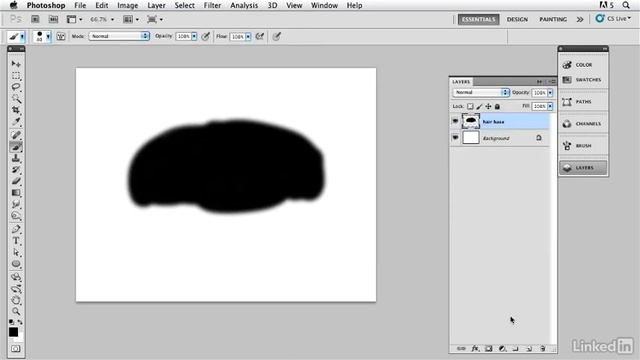Open the layer blend mode dropdown

(481, 93)
